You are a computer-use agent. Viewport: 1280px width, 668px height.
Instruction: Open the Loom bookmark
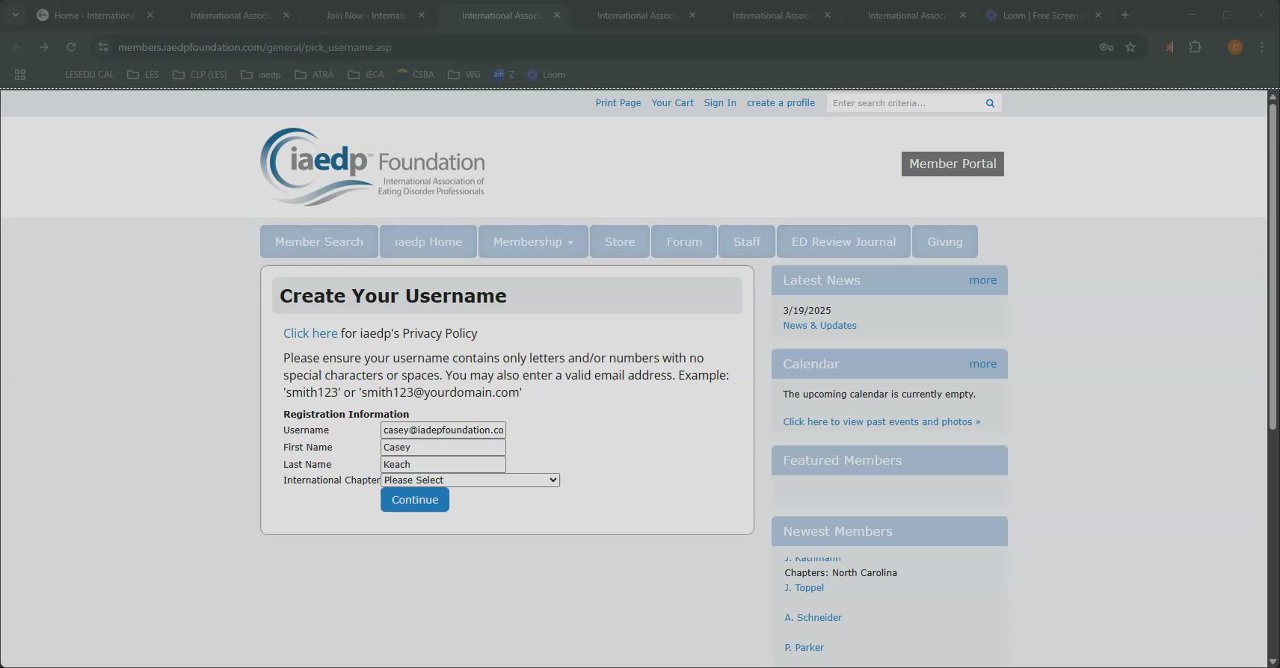pos(546,74)
